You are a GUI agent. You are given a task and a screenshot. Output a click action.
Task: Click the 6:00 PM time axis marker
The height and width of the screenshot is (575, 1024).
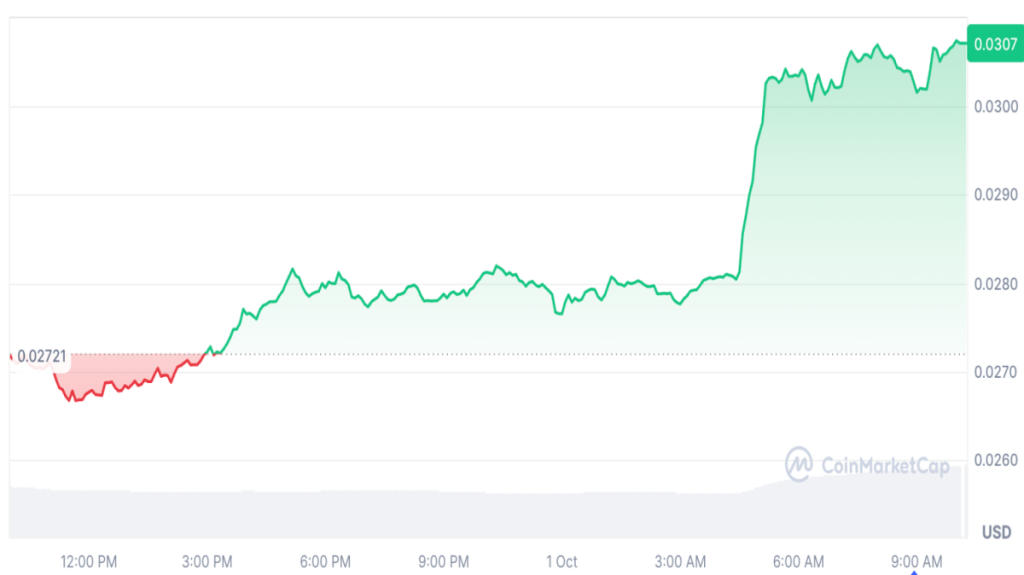pos(325,561)
